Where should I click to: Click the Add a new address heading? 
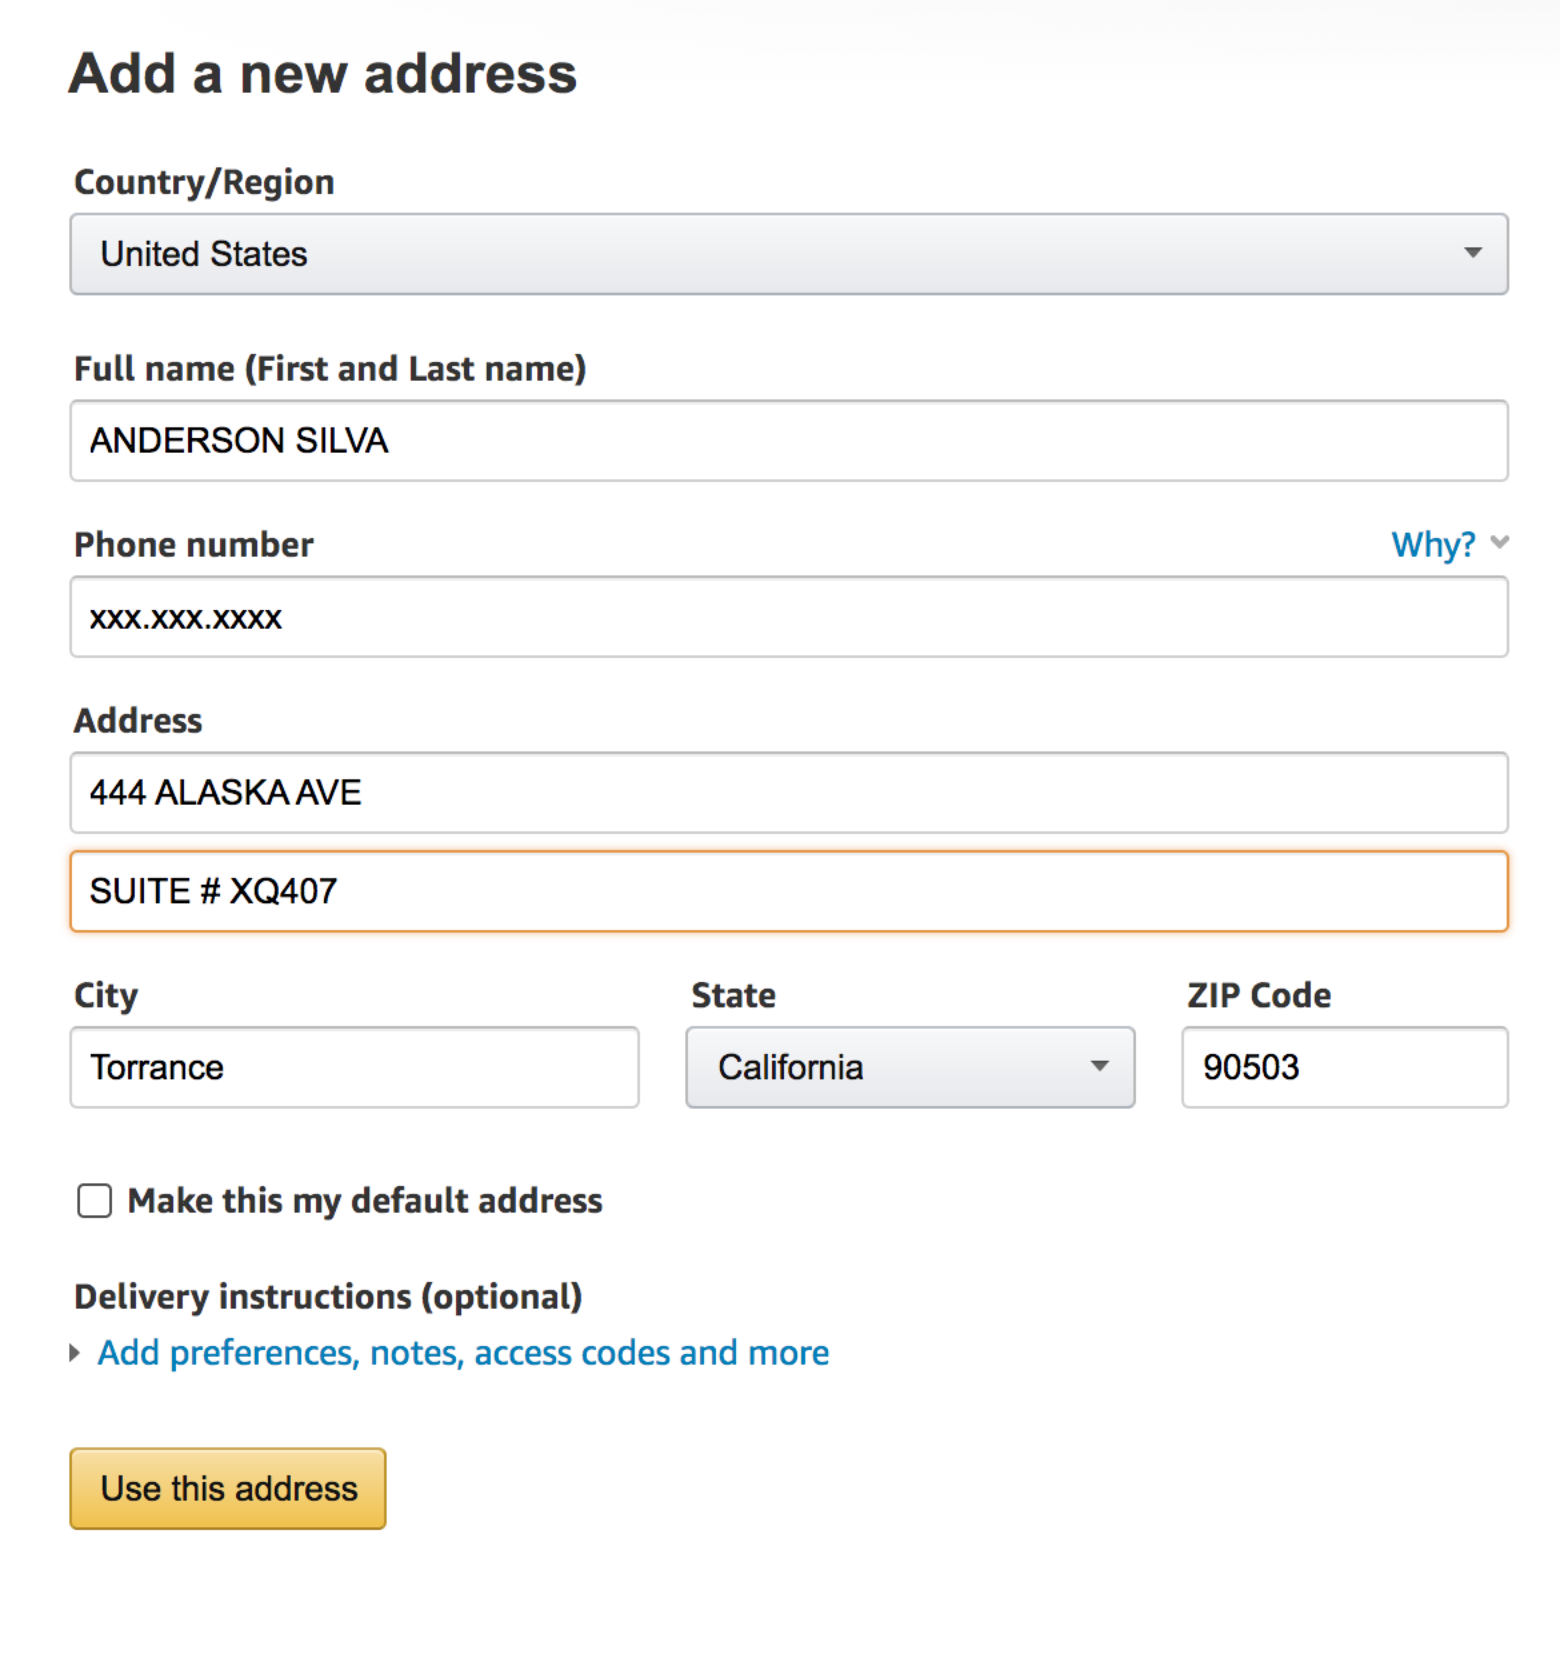pyautogui.click(x=323, y=74)
